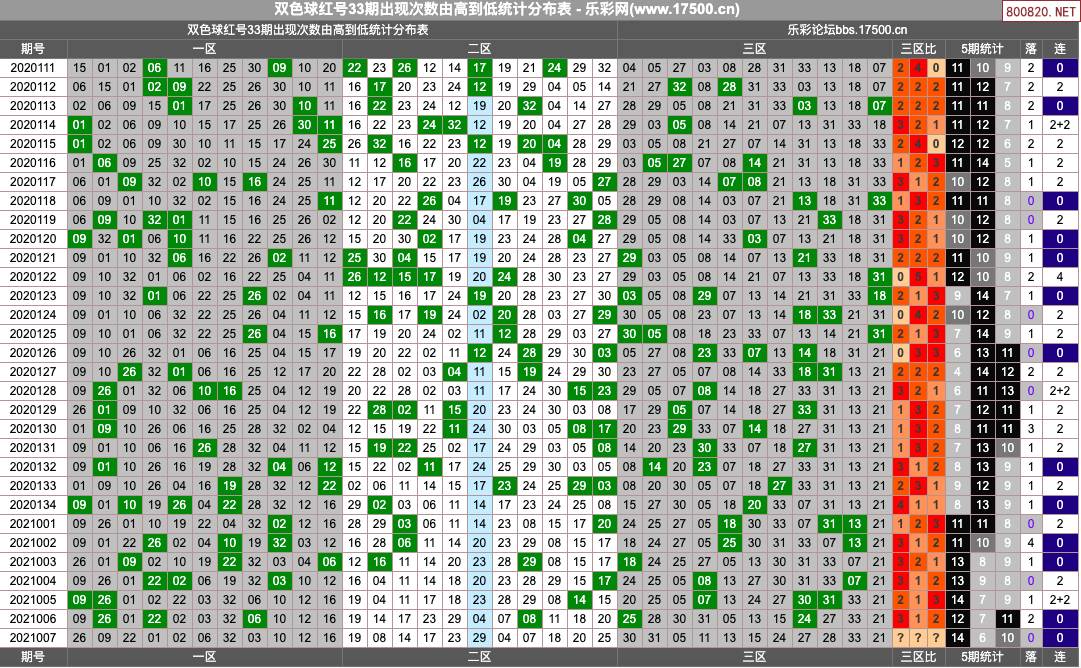Click the subtitle 双色球红号33期出现次数由高到低统计分布表 below the title

tap(308, 30)
